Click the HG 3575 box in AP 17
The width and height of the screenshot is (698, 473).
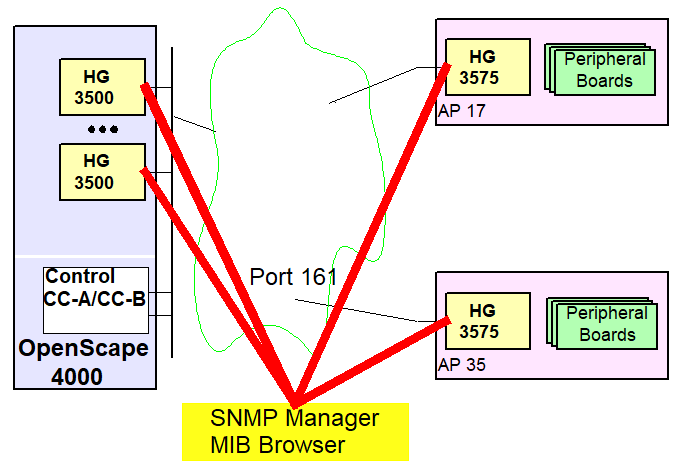click(x=488, y=67)
